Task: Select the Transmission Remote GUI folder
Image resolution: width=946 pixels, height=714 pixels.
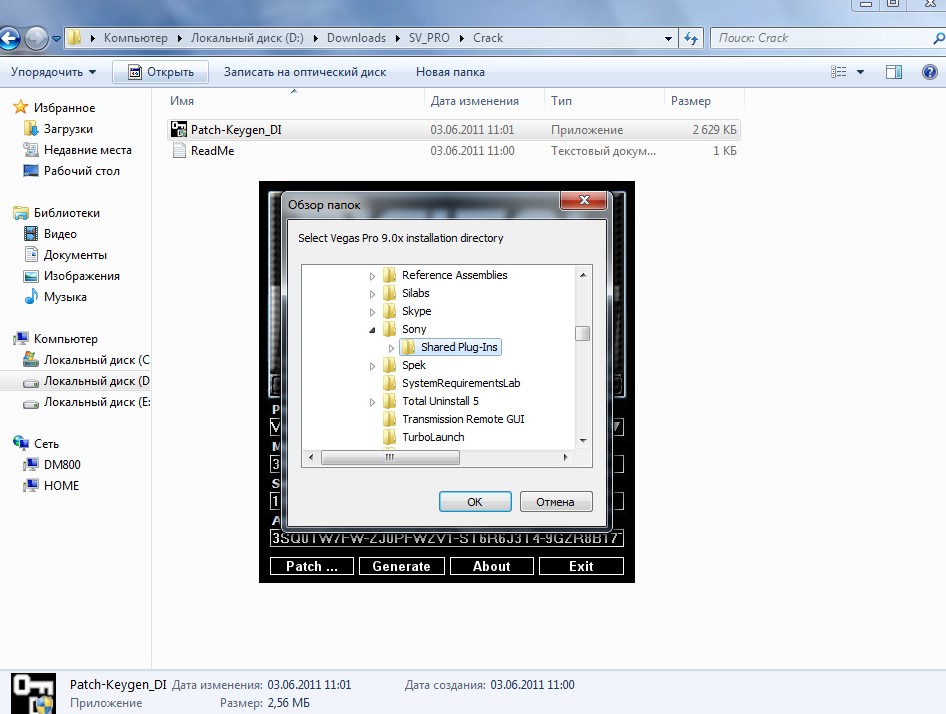Action: (x=463, y=419)
